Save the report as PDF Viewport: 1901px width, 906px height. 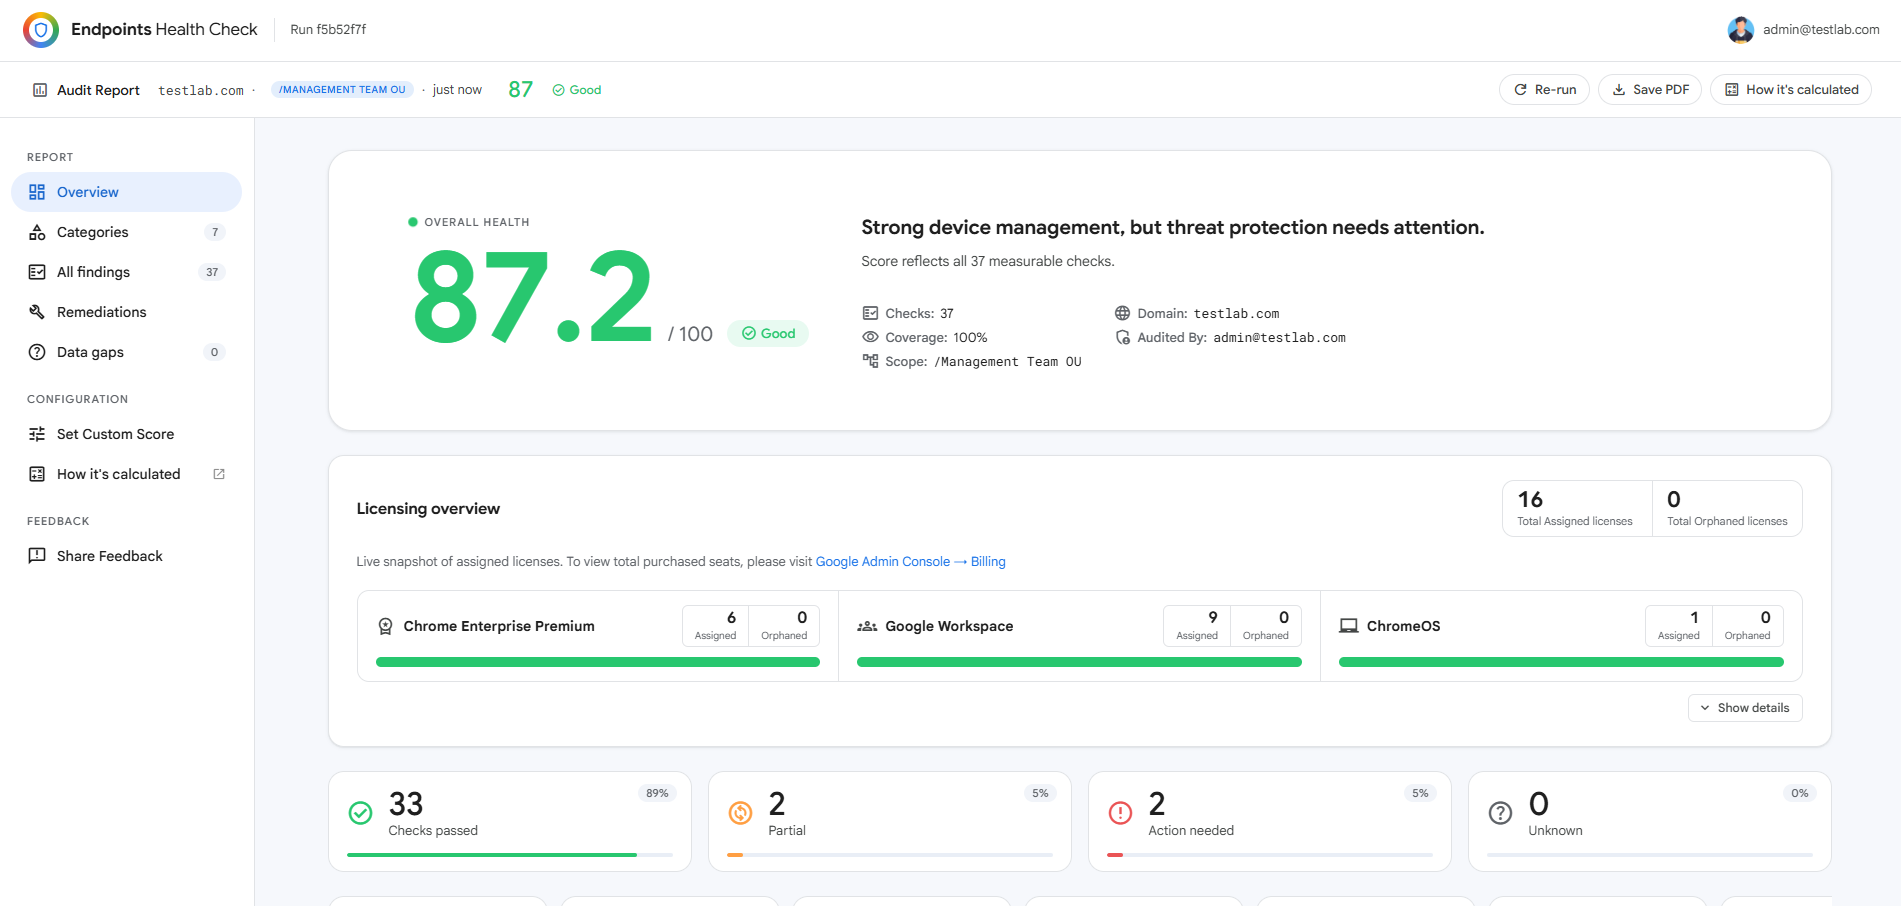click(1650, 90)
